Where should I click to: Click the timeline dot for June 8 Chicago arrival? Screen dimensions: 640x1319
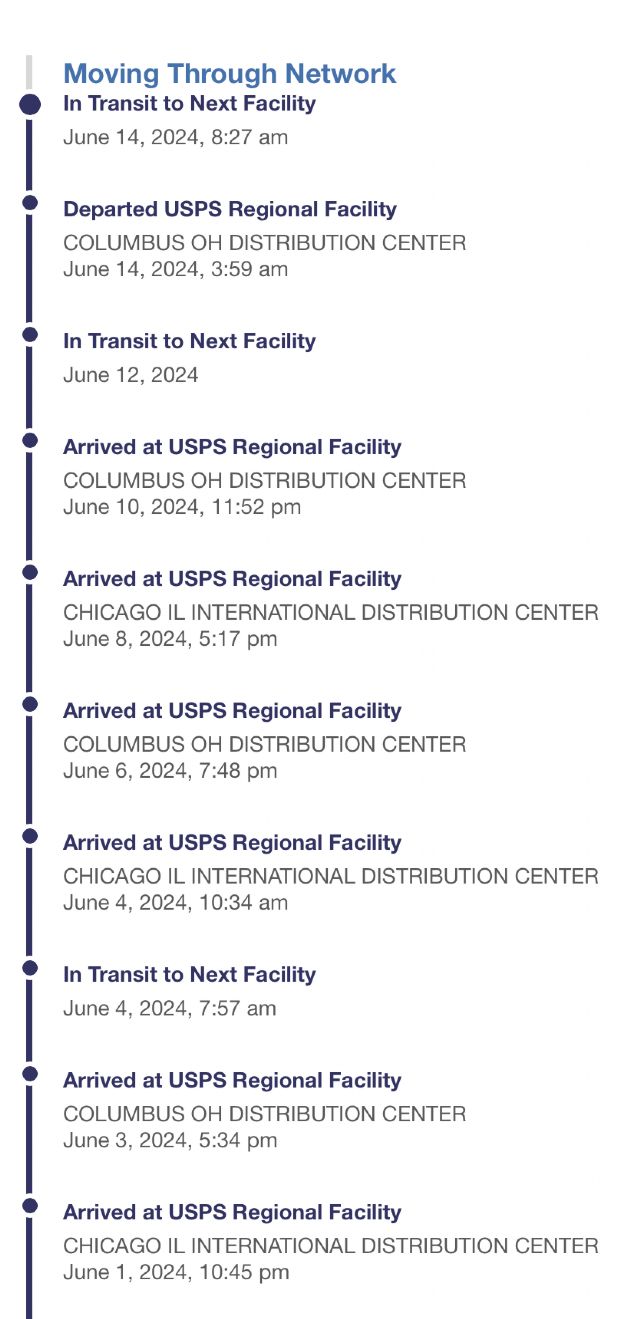[30, 572]
